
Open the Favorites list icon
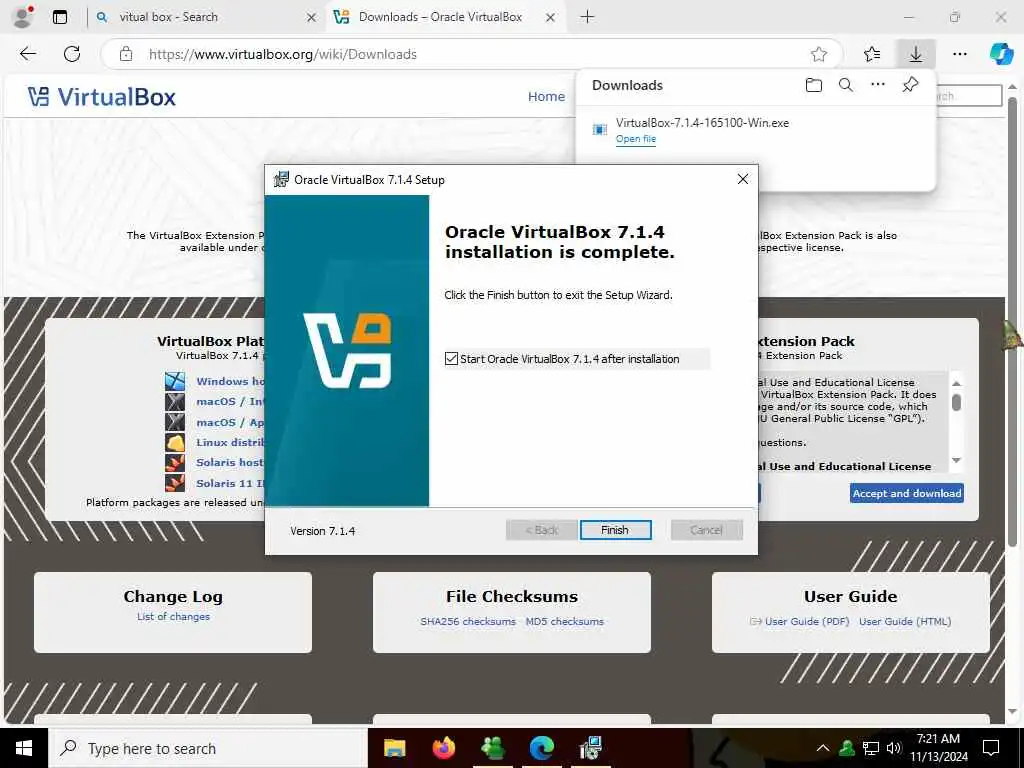tap(872, 54)
